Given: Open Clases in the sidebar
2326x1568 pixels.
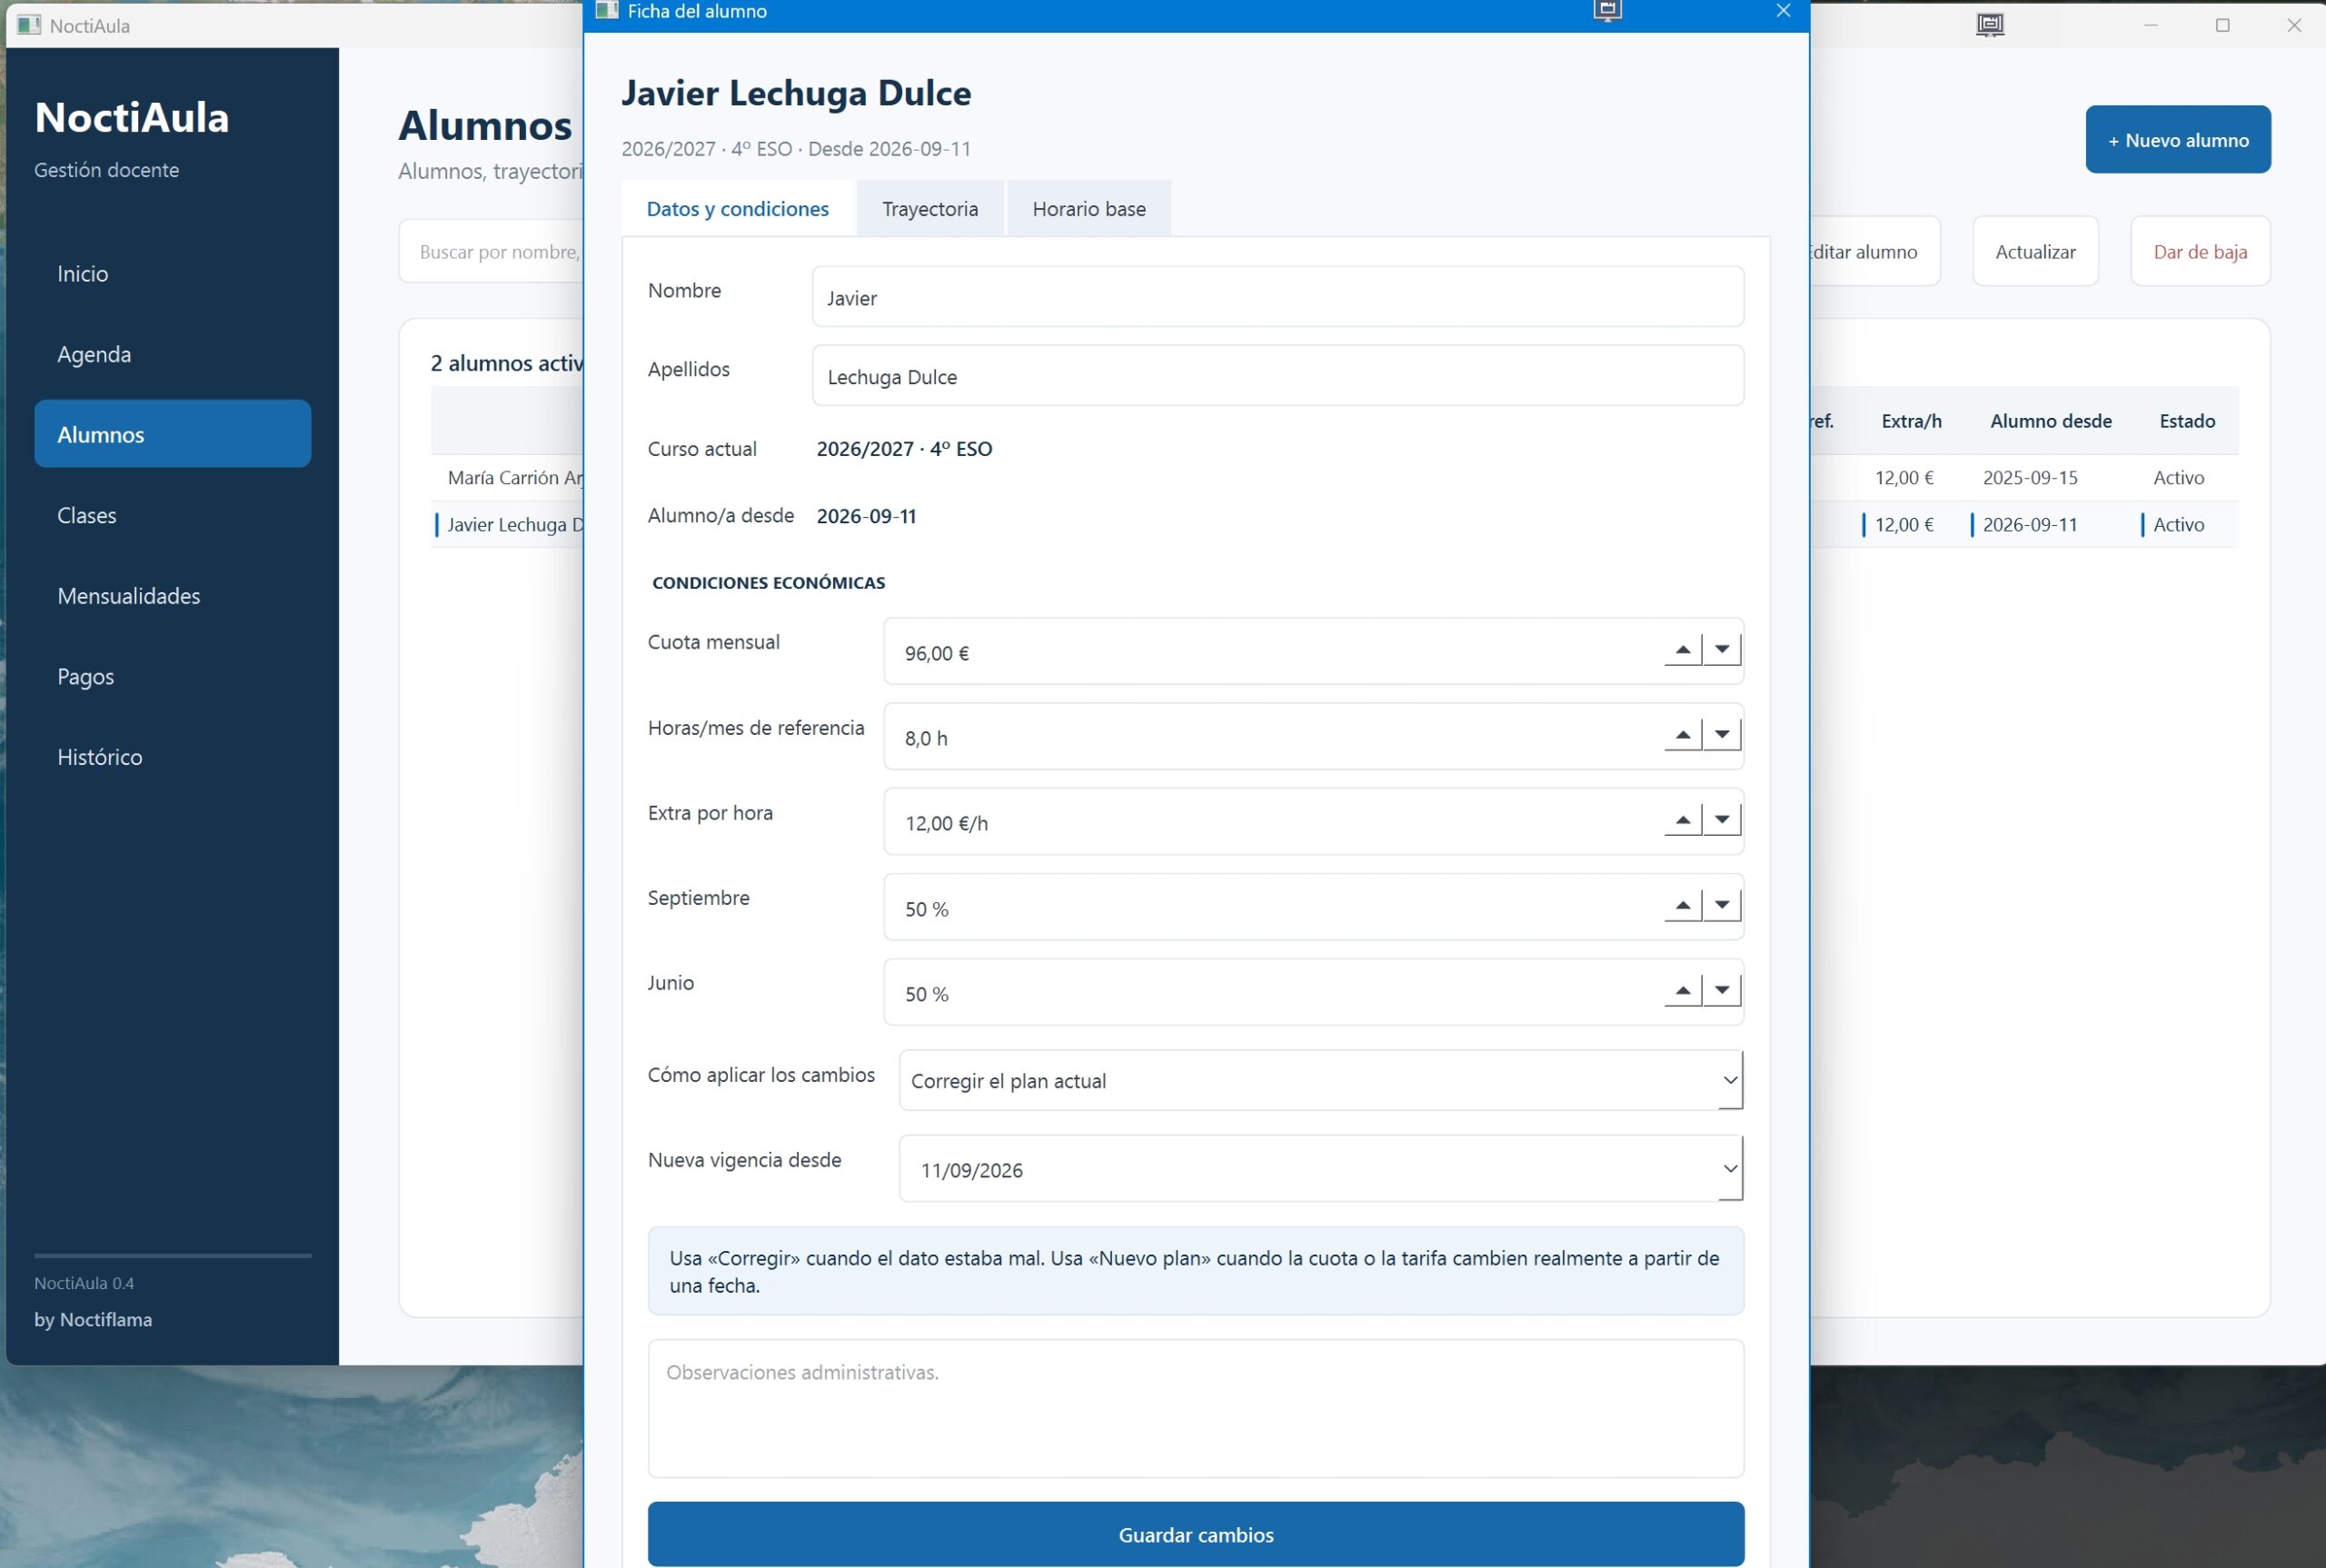Looking at the screenshot, I should [x=172, y=515].
